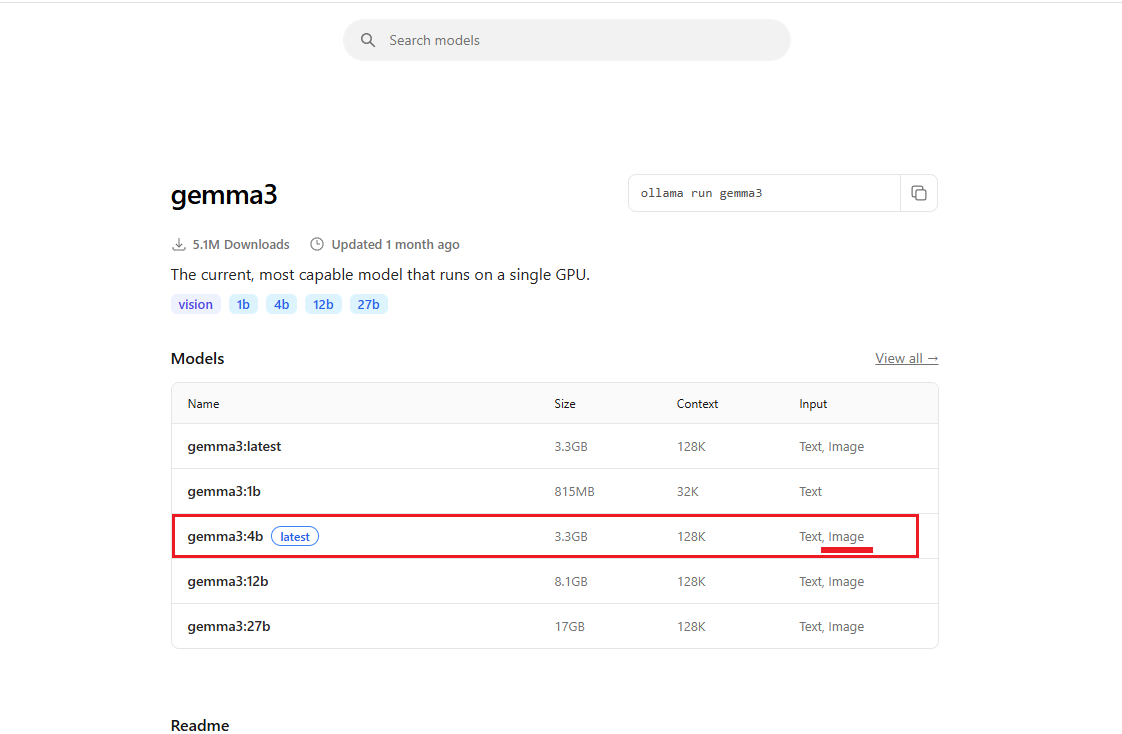Image resolution: width=1122 pixels, height=734 pixels.
Task: Click the Models section heading
Action: pyautogui.click(x=197, y=358)
